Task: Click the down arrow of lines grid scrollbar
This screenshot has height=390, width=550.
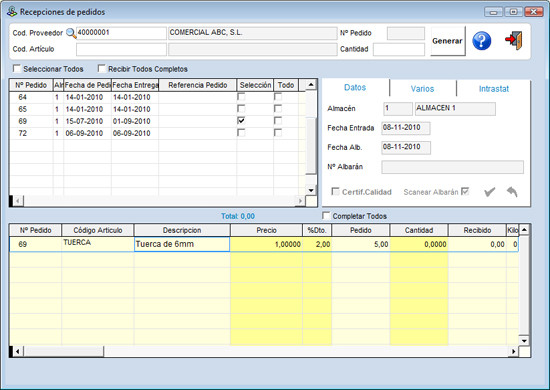Action: (524, 341)
